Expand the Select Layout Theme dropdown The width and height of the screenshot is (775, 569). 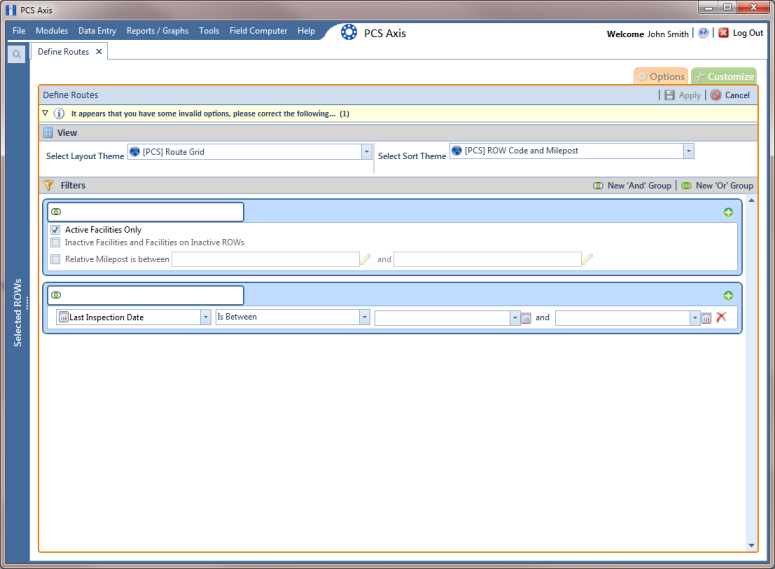[366, 152]
